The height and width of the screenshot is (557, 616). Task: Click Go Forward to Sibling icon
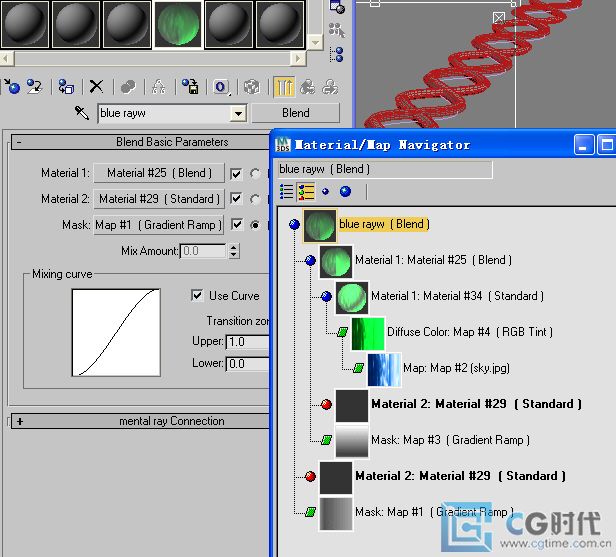[330, 86]
